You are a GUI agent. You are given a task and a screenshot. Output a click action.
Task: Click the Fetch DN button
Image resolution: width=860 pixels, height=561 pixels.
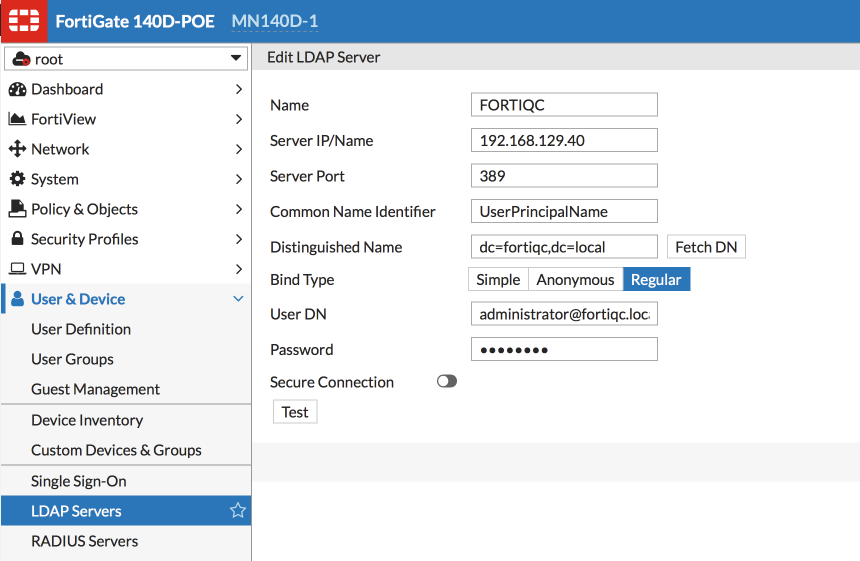pyautogui.click(x=706, y=247)
